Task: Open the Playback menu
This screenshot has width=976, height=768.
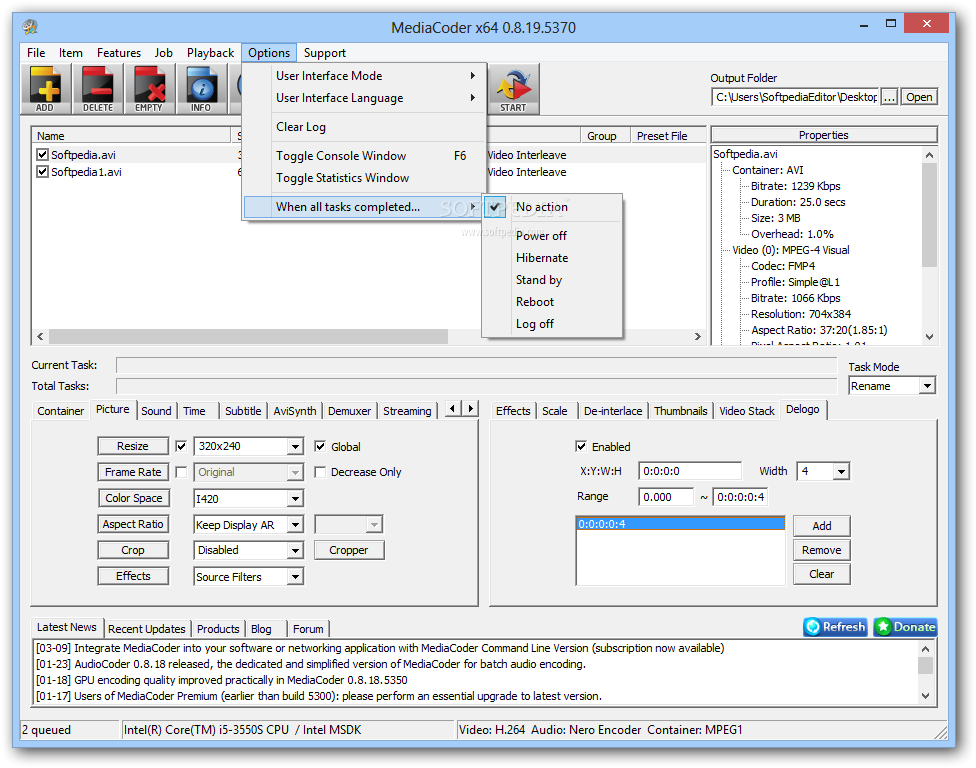Action: pos(210,53)
